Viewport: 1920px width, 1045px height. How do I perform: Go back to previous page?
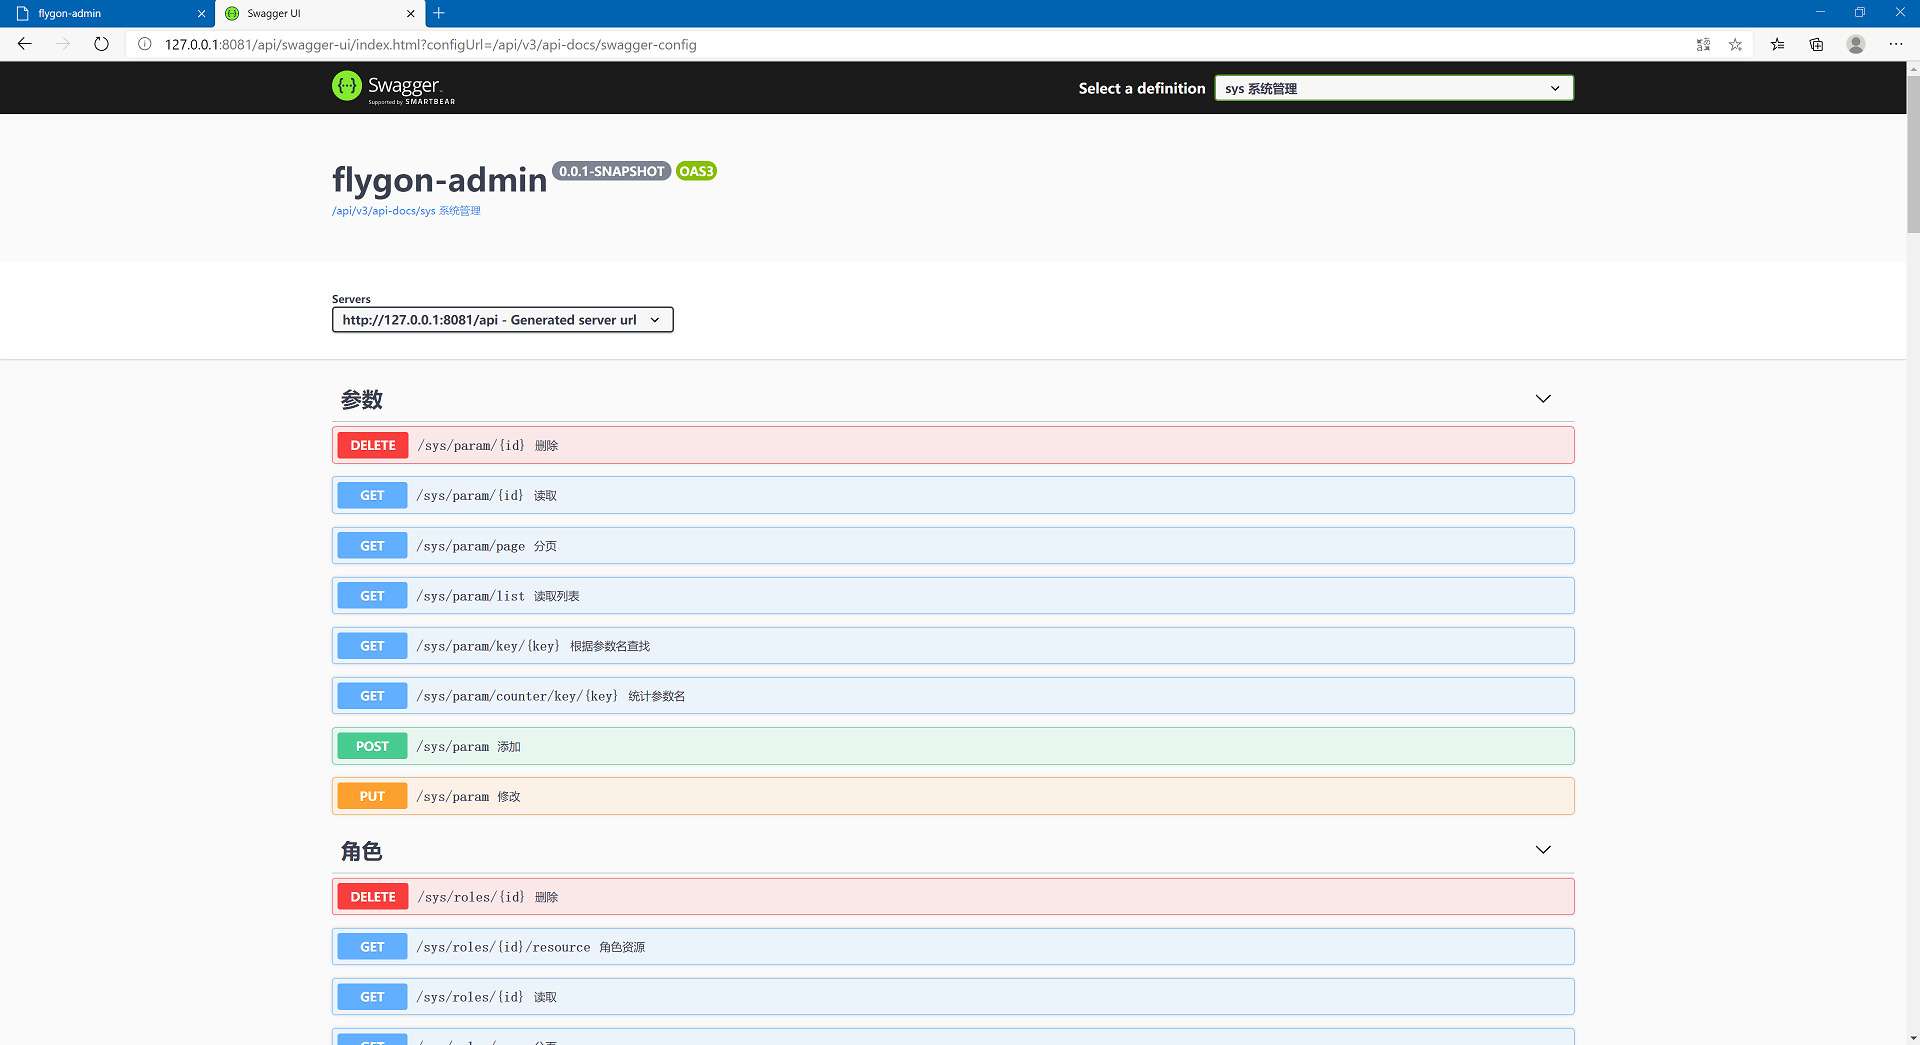[25, 44]
